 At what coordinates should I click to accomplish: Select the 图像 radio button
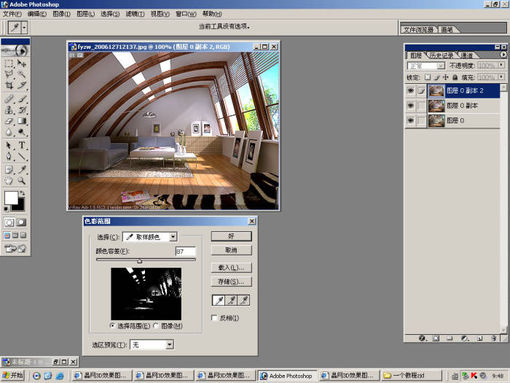[x=156, y=326]
